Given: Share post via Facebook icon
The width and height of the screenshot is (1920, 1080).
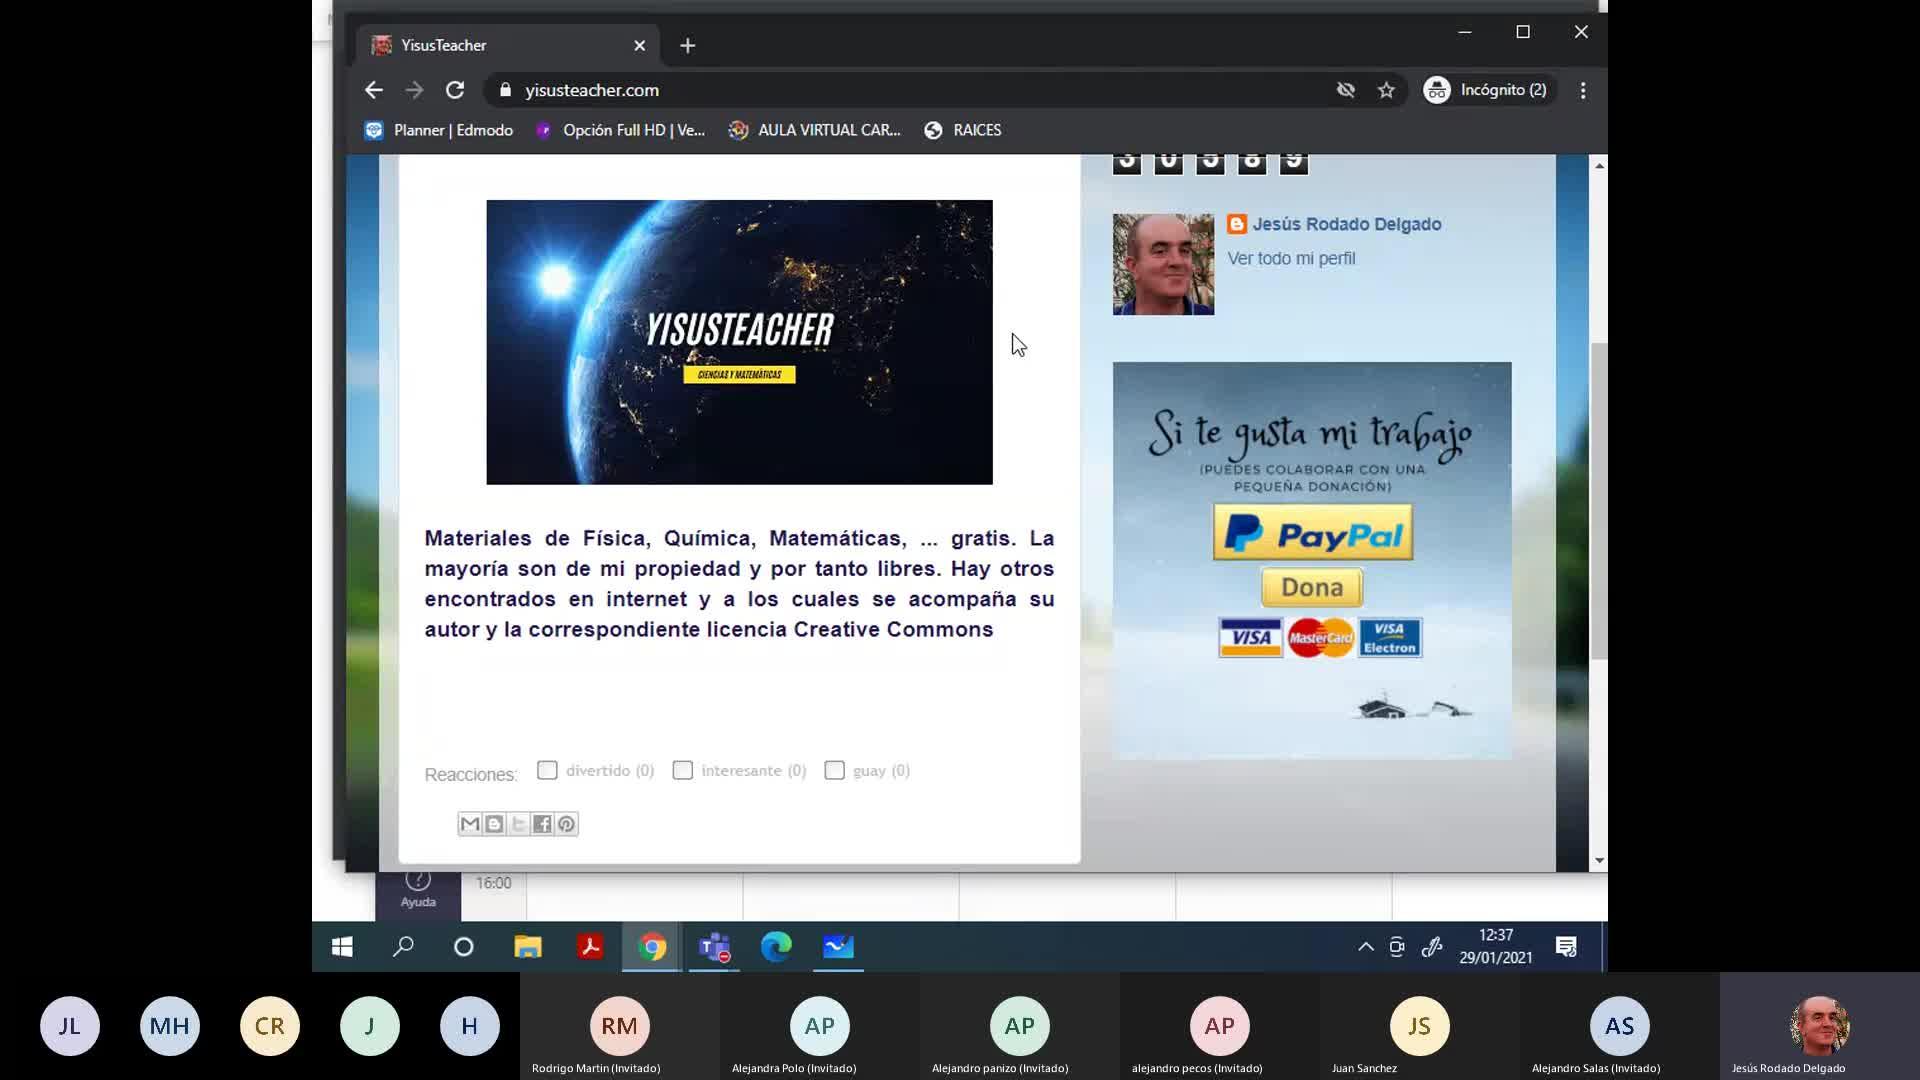Looking at the screenshot, I should pos(542,824).
